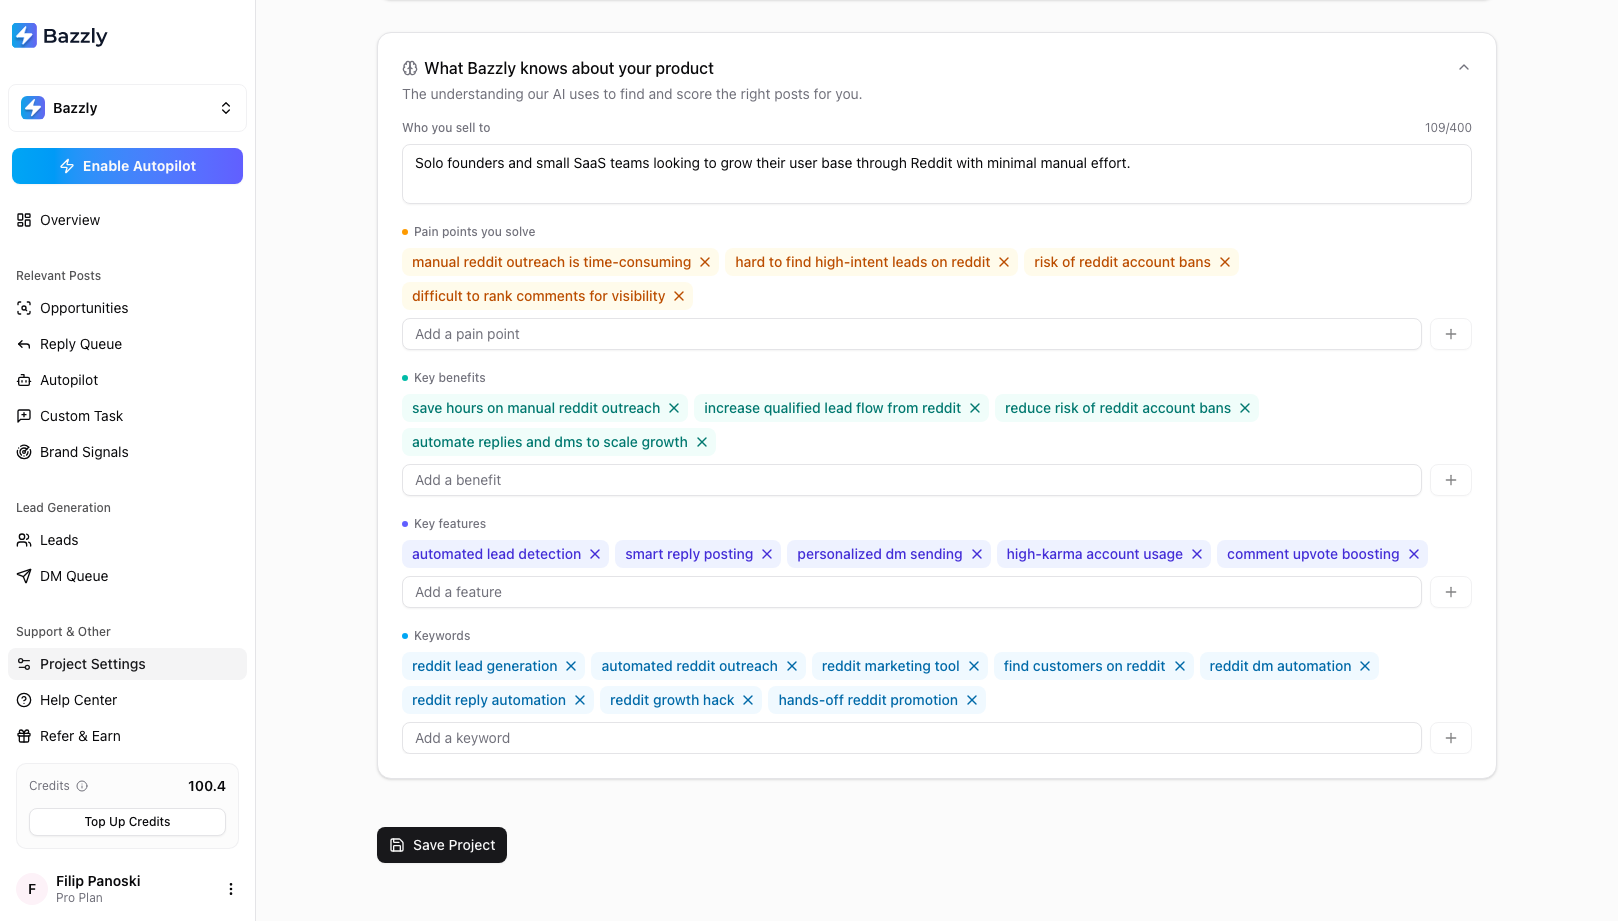Remove 'manual reddit outreach is time-consuming' pain point
Screen dimensions: 1618x921
pos(705,262)
